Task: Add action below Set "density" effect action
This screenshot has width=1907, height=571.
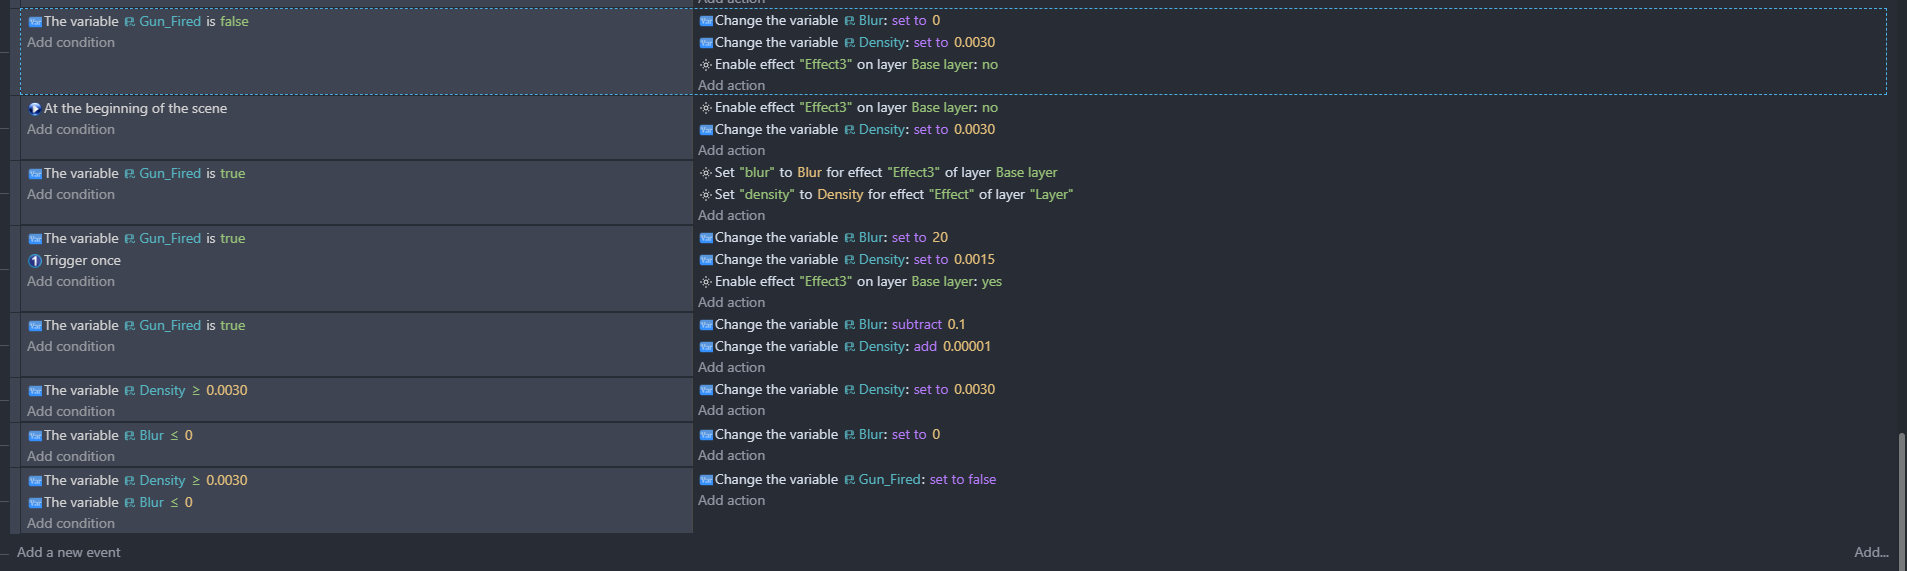Action: [x=731, y=216]
